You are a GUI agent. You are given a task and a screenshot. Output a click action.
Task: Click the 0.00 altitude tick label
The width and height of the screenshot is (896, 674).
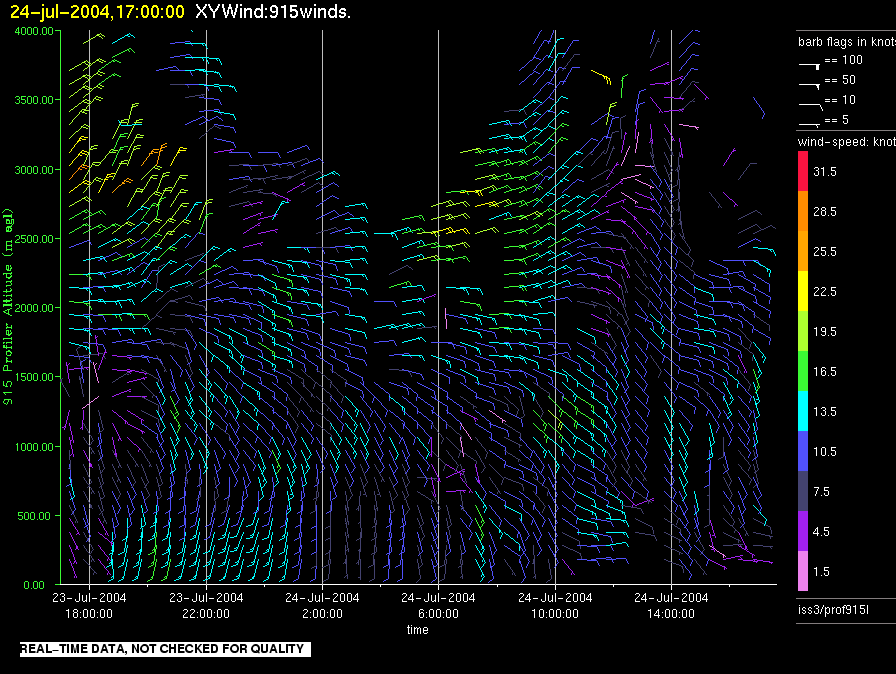point(34,585)
